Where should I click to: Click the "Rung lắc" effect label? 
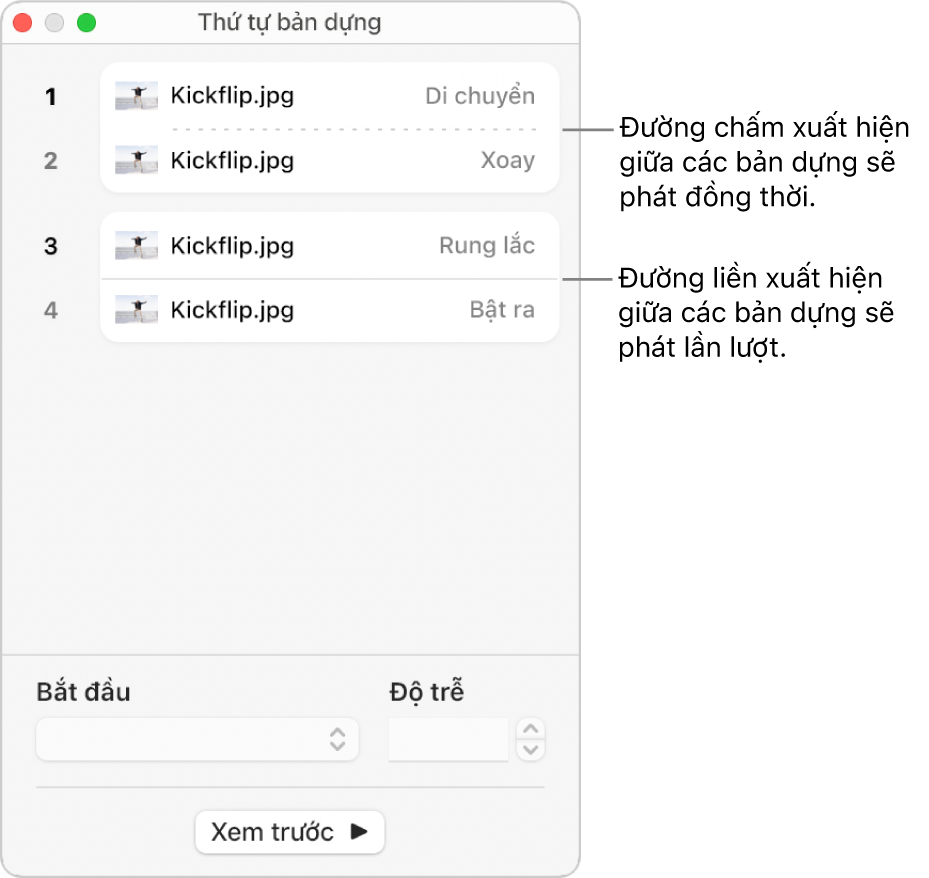487,245
